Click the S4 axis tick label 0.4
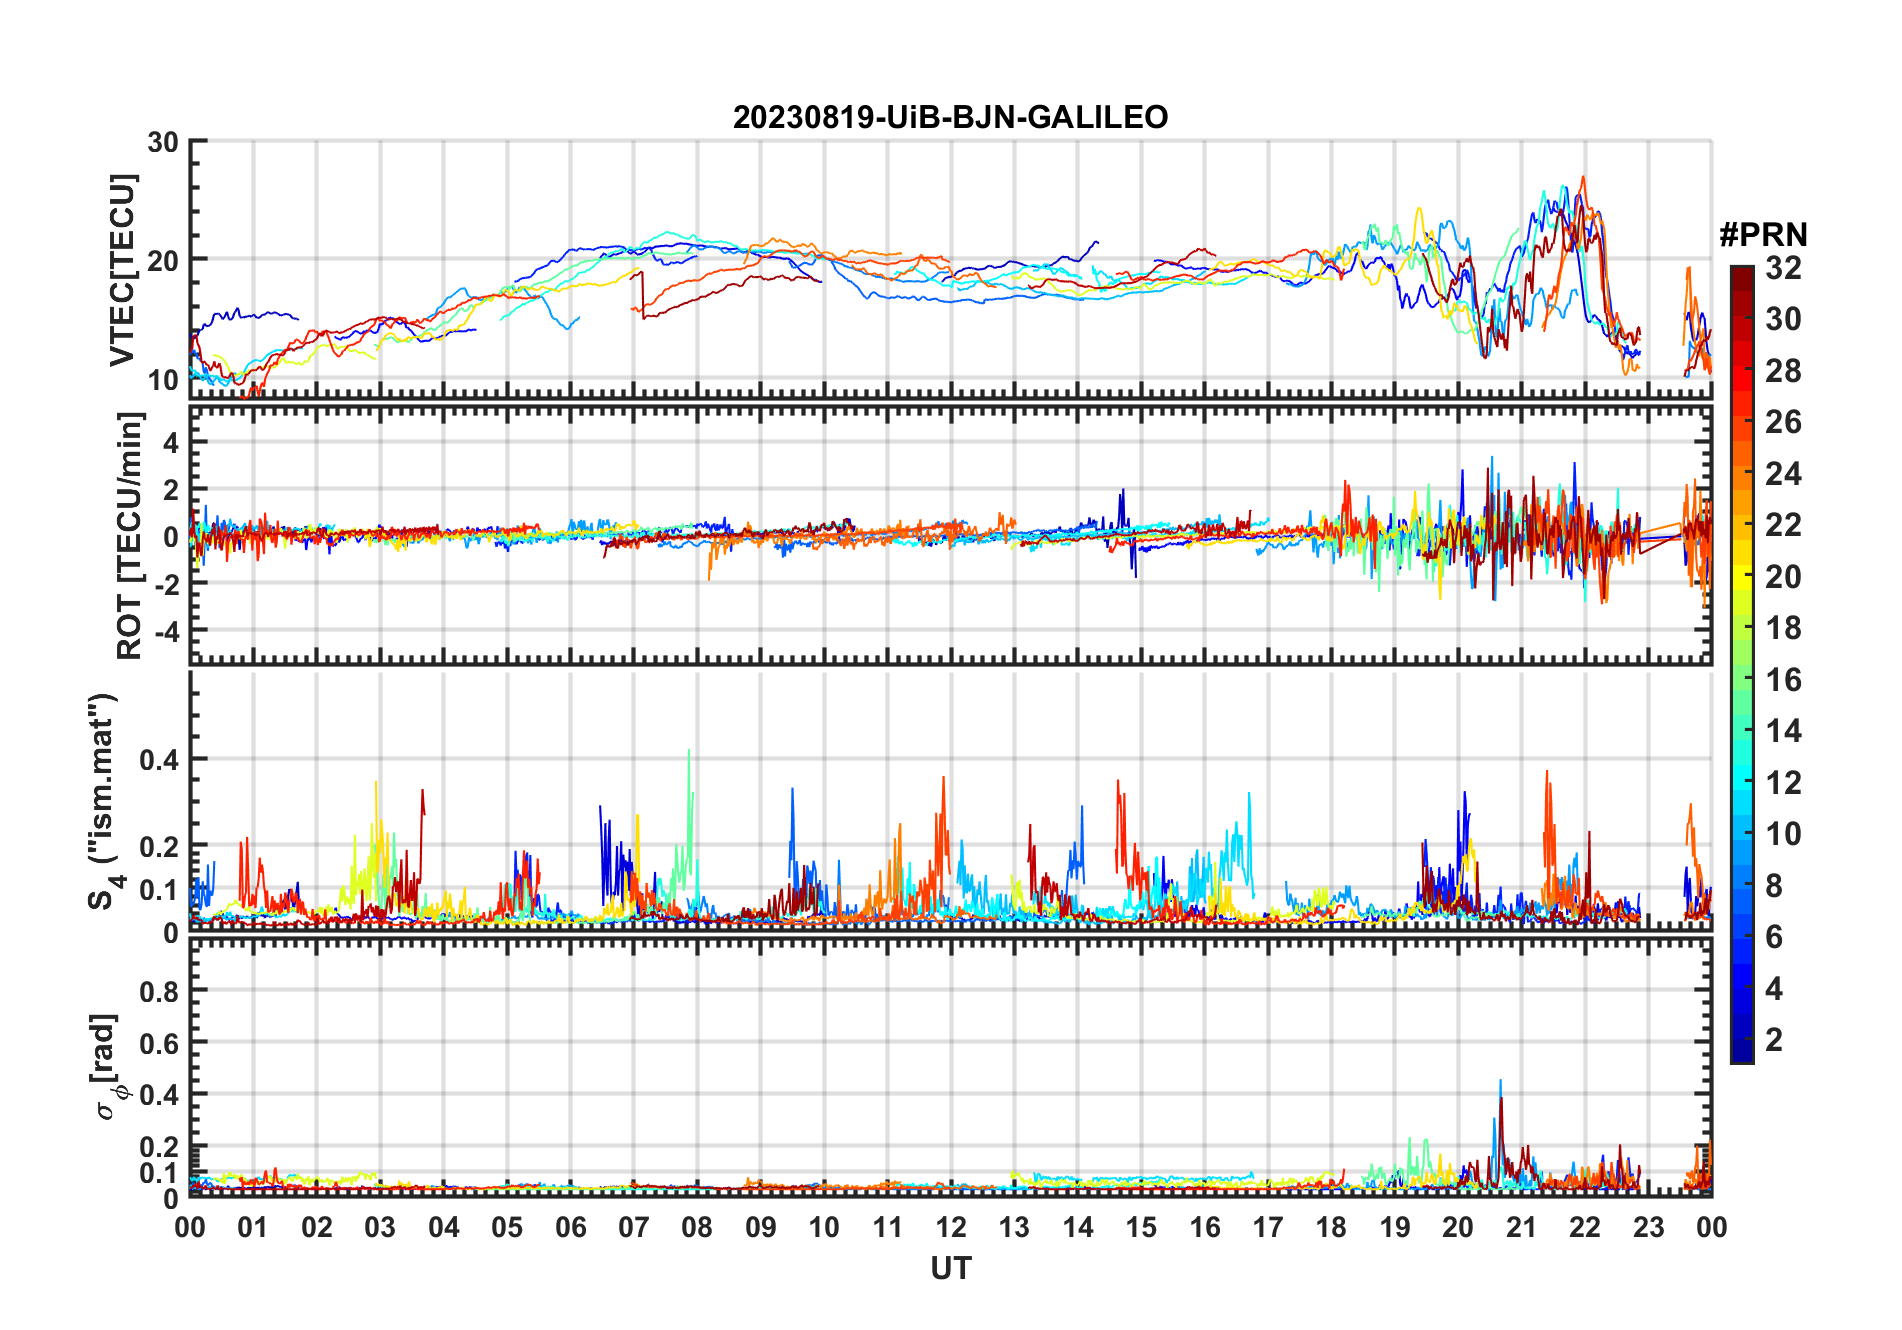 tap(159, 759)
